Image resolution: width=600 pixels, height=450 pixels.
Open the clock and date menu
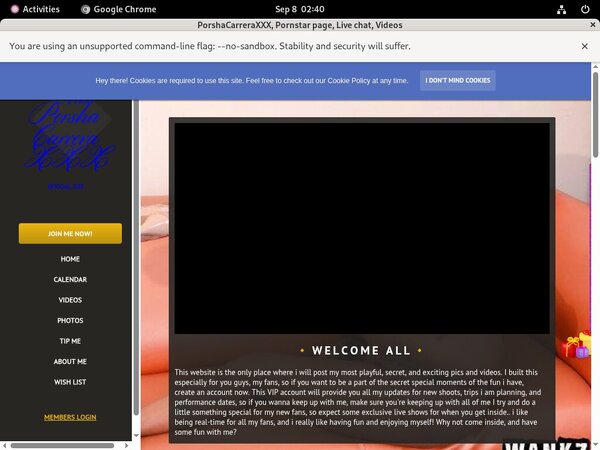[299, 9]
